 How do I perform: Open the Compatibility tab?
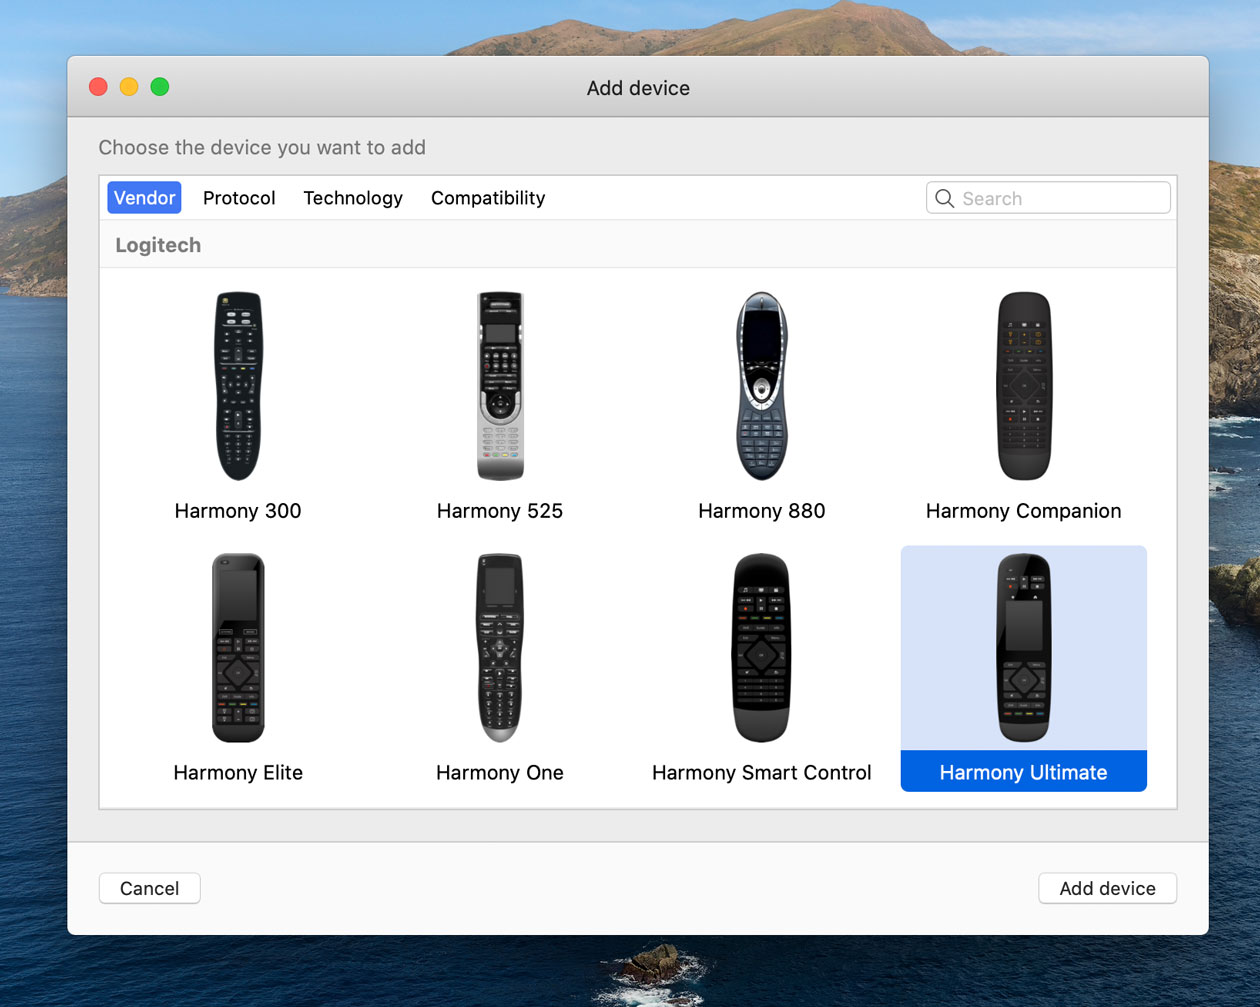[x=488, y=198]
